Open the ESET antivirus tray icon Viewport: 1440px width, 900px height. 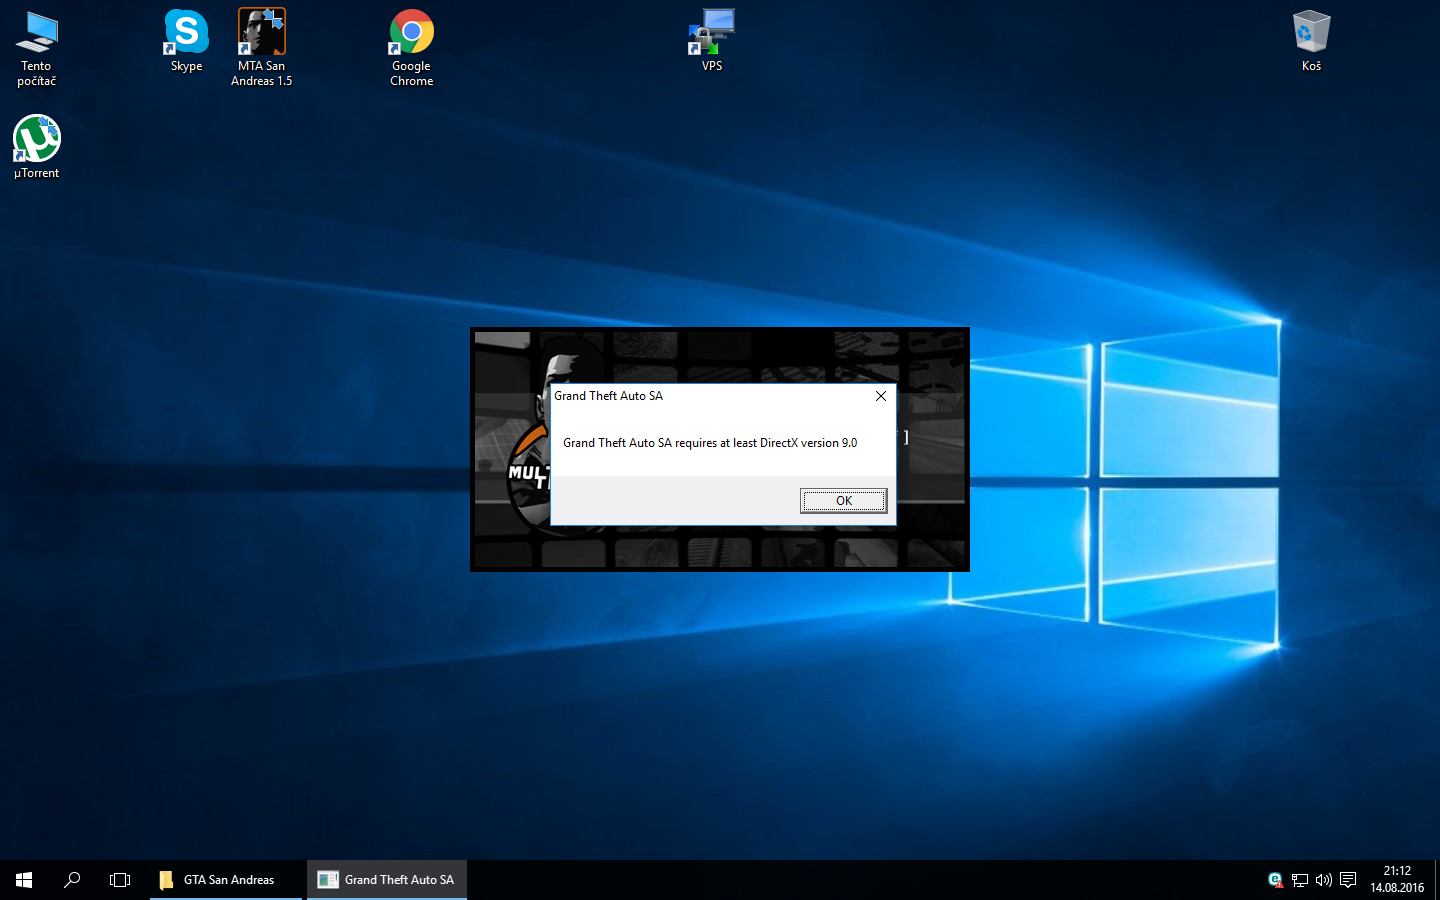1275,880
